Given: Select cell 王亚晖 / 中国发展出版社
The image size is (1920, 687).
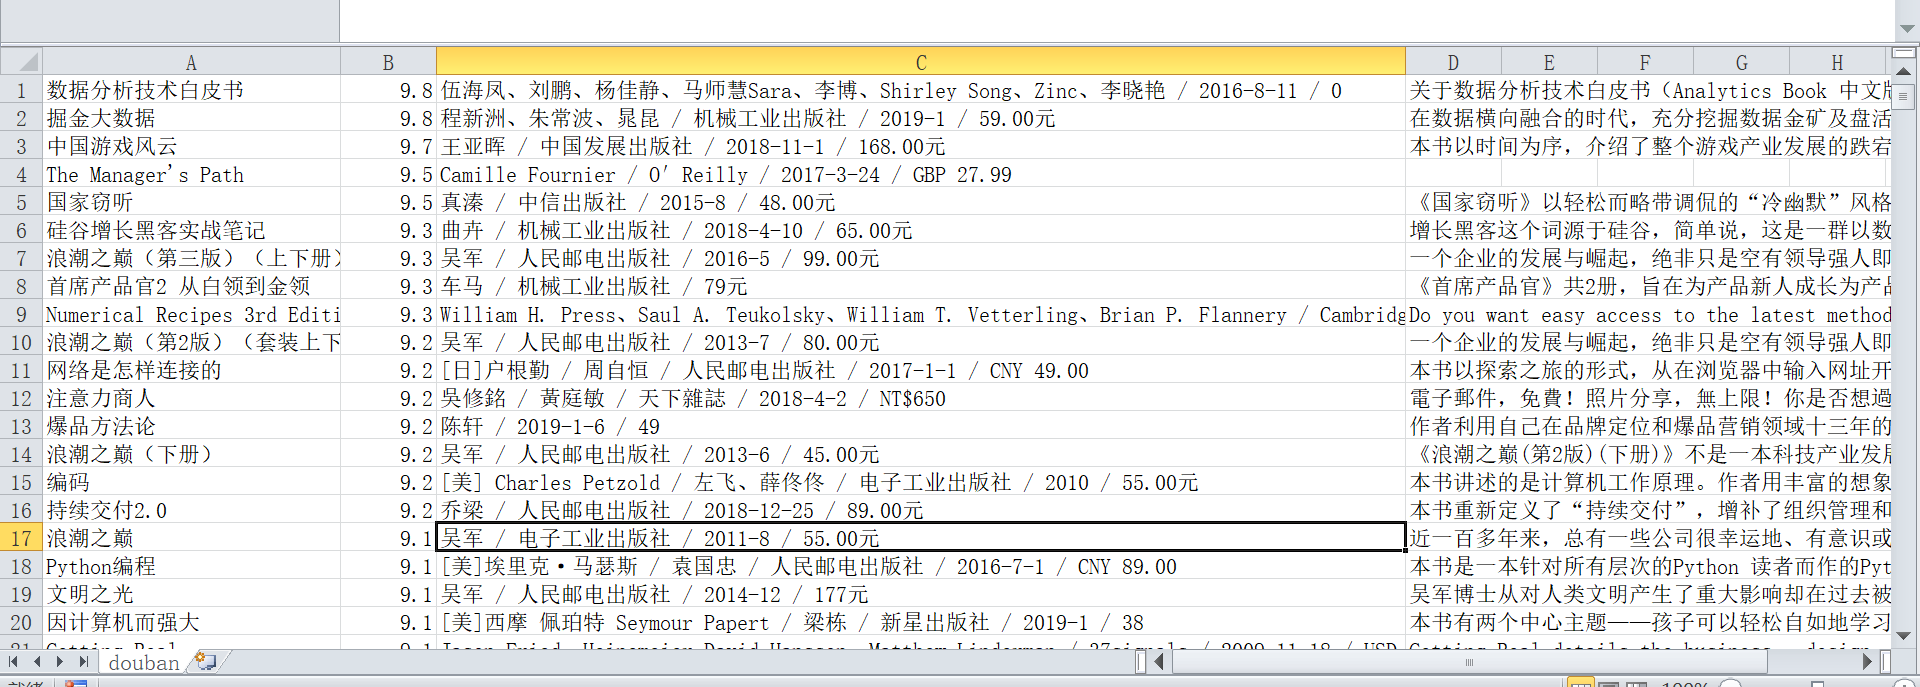Looking at the screenshot, I should (x=921, y=146).
